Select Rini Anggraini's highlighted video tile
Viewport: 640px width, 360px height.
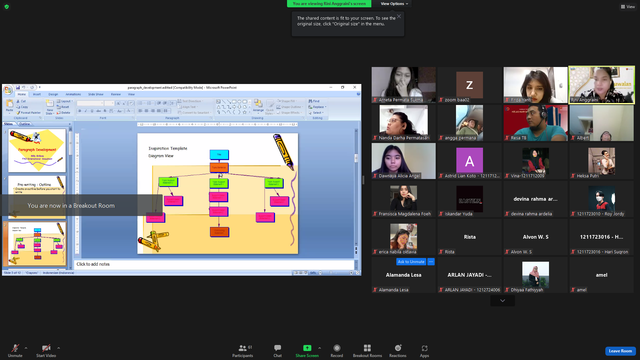tap(602, 84)
